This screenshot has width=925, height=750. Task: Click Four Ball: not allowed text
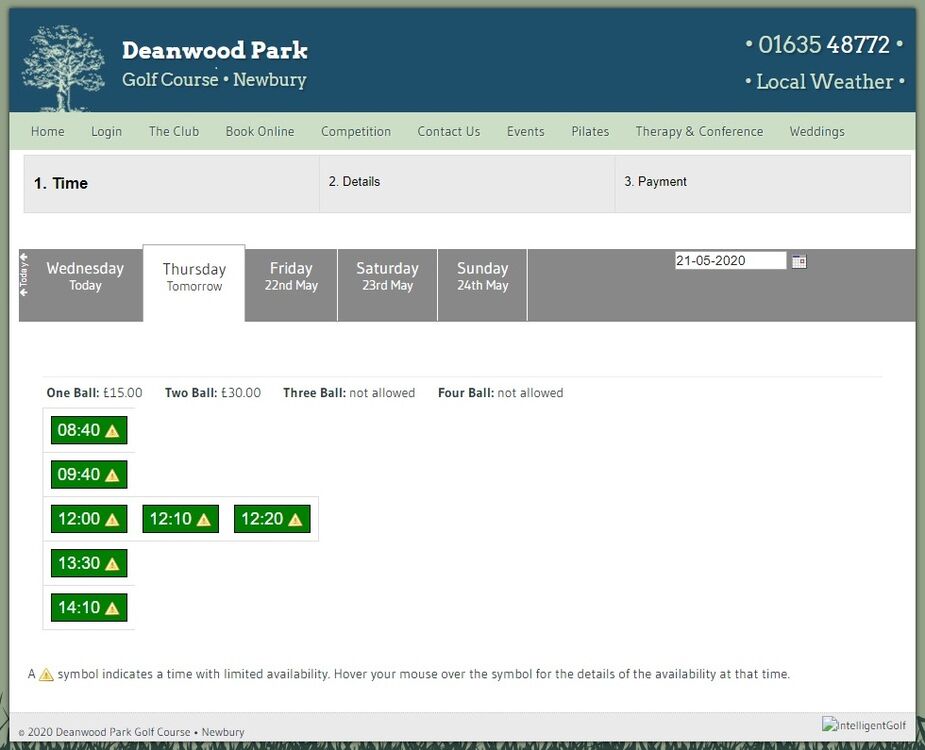pos(500,392)
